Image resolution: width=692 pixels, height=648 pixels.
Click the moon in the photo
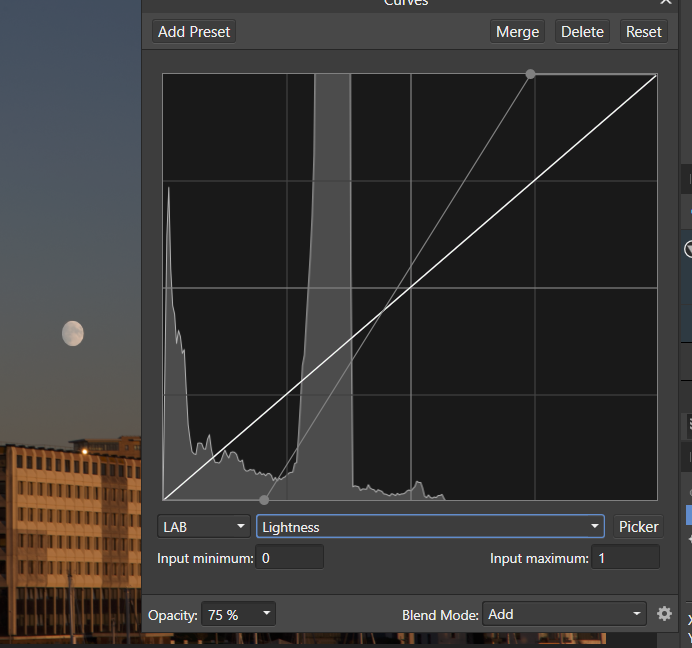click(72, 333)
